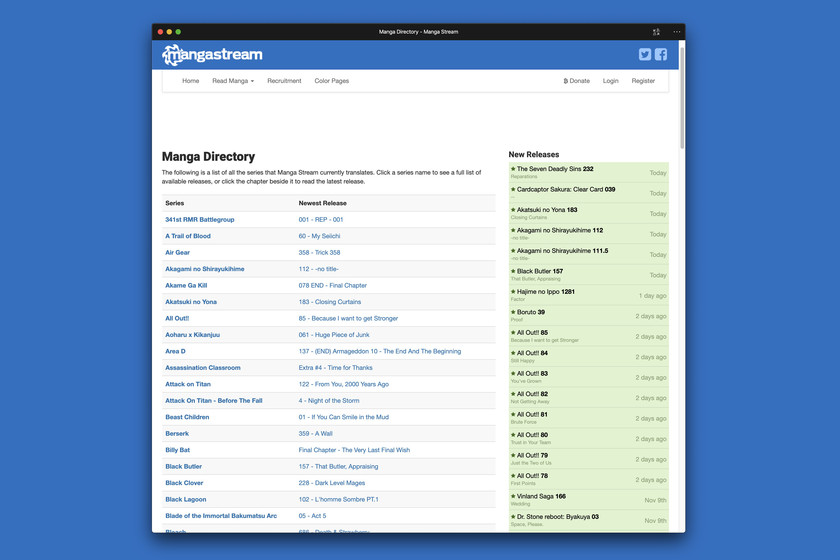Open the Recruitment page
Viewport: 840px width, 560px height.
pyautogui.click(x=284, y=81)
